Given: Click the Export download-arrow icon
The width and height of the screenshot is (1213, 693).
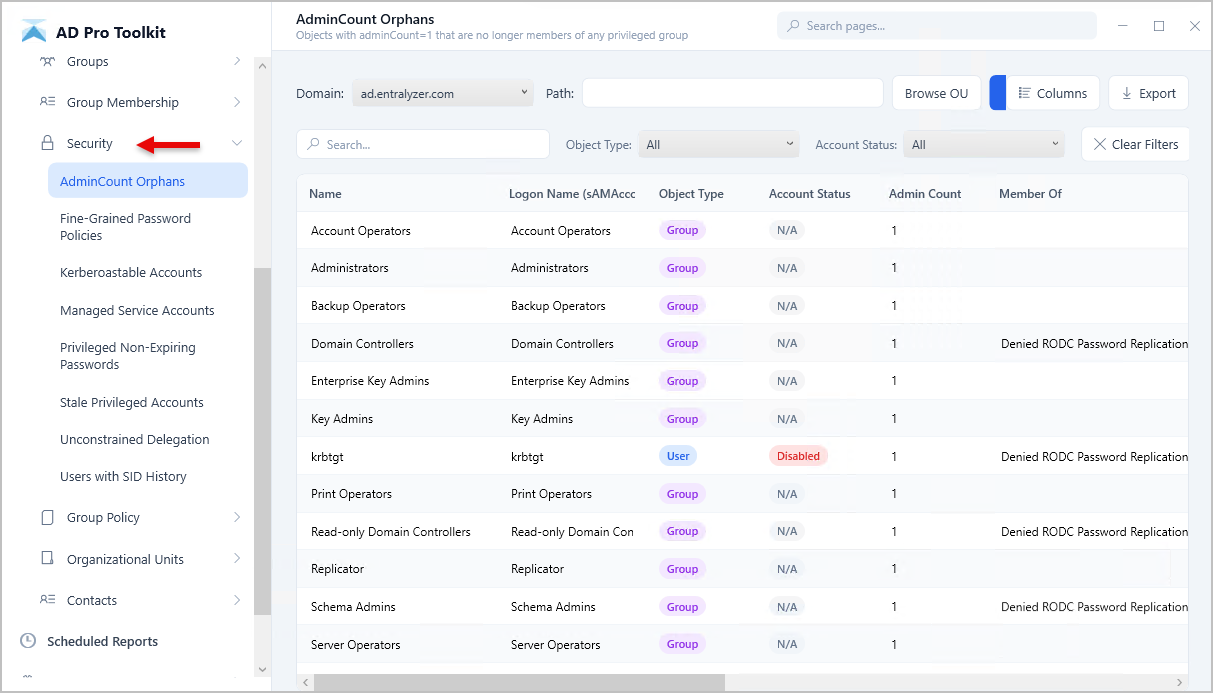Looking at the screenshot, I should pos(1127,92).
